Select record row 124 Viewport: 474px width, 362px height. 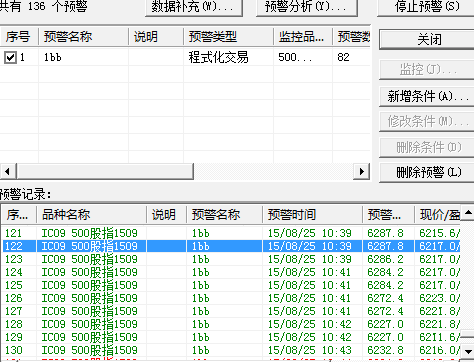coord(231,272)
